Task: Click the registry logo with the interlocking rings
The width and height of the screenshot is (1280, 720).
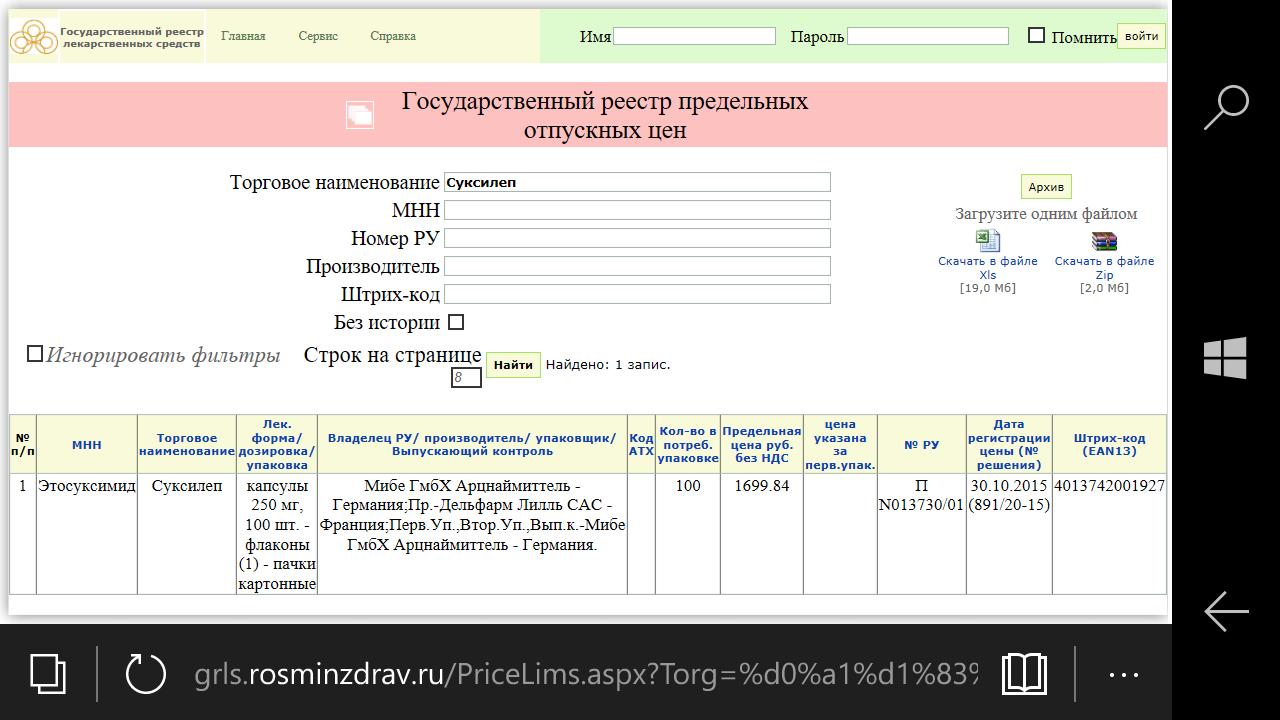Action: (34, 37)
